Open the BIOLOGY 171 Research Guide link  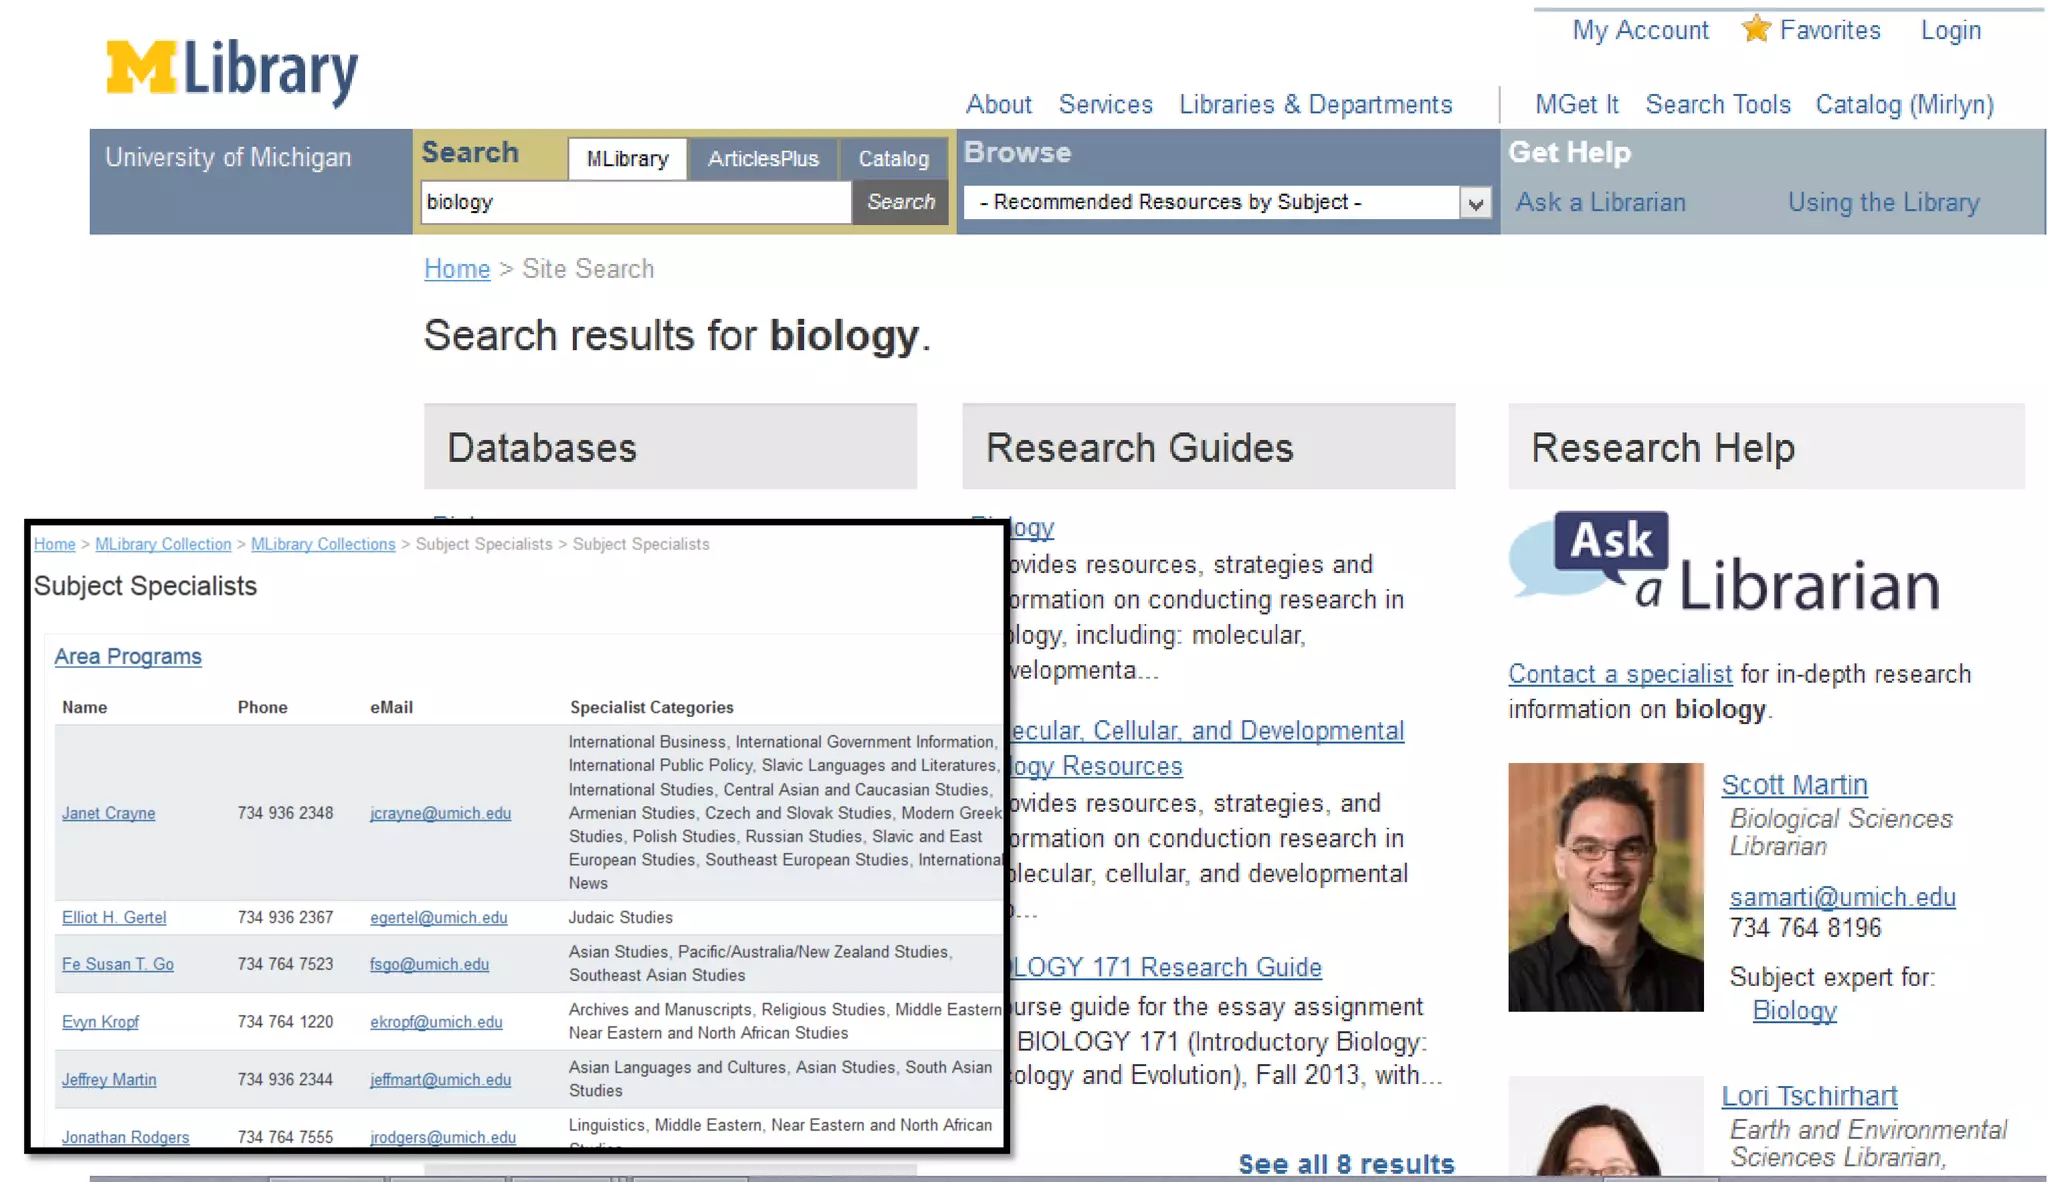click(1168, 967)
